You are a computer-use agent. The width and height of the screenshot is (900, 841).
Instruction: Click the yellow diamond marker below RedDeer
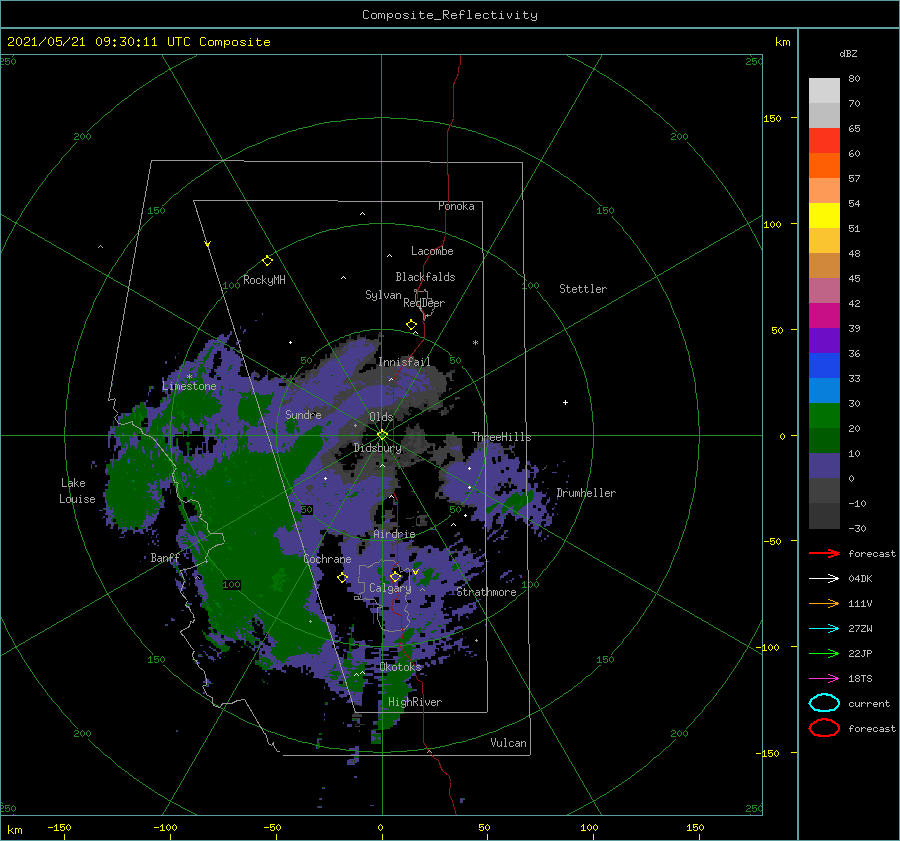(412, 325)
